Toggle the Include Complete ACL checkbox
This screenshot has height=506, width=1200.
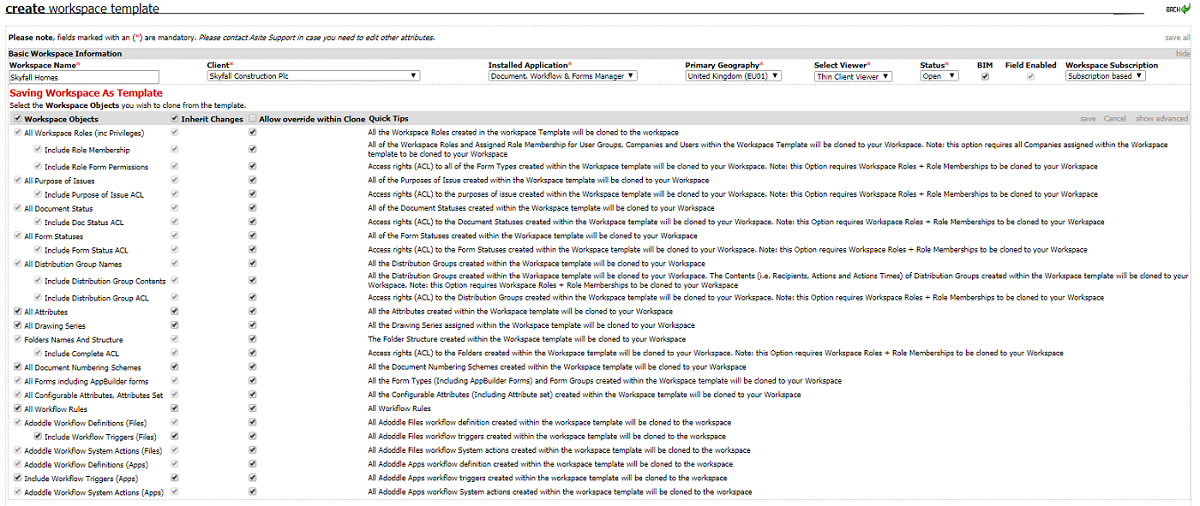[37, 353]
